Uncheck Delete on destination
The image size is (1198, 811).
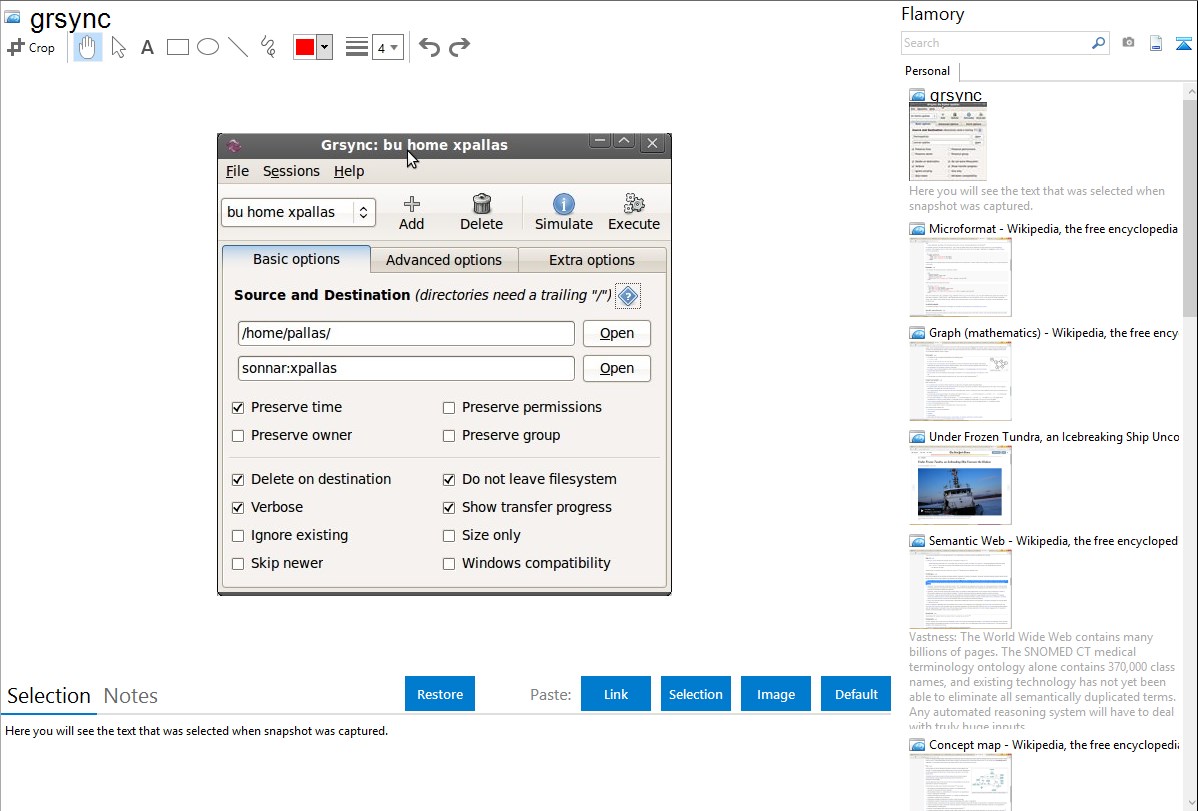238,480
